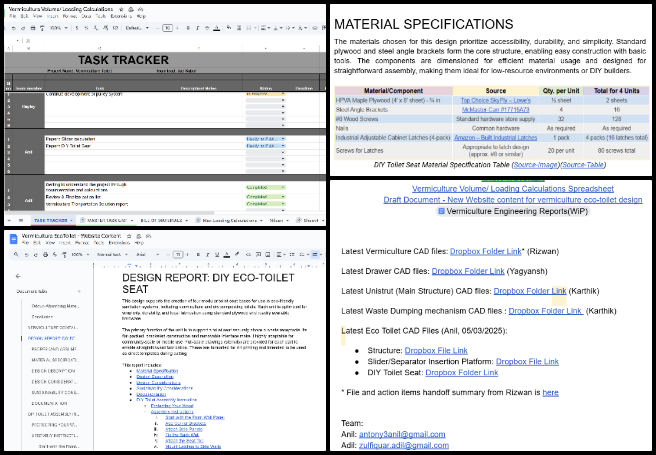Open fill color picker in Sheets
The width and height of the screenshot is (656, 455).
(229, 28)
